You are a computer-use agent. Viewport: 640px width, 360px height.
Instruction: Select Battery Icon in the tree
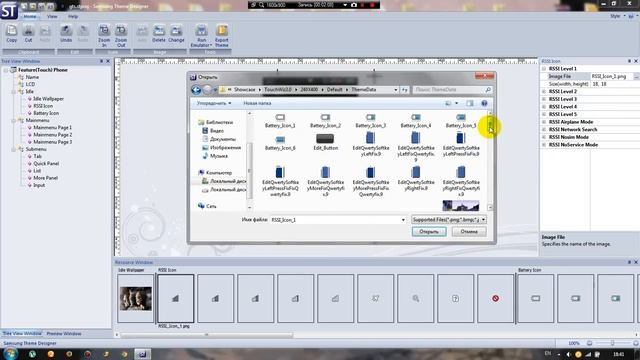point(46,113)
